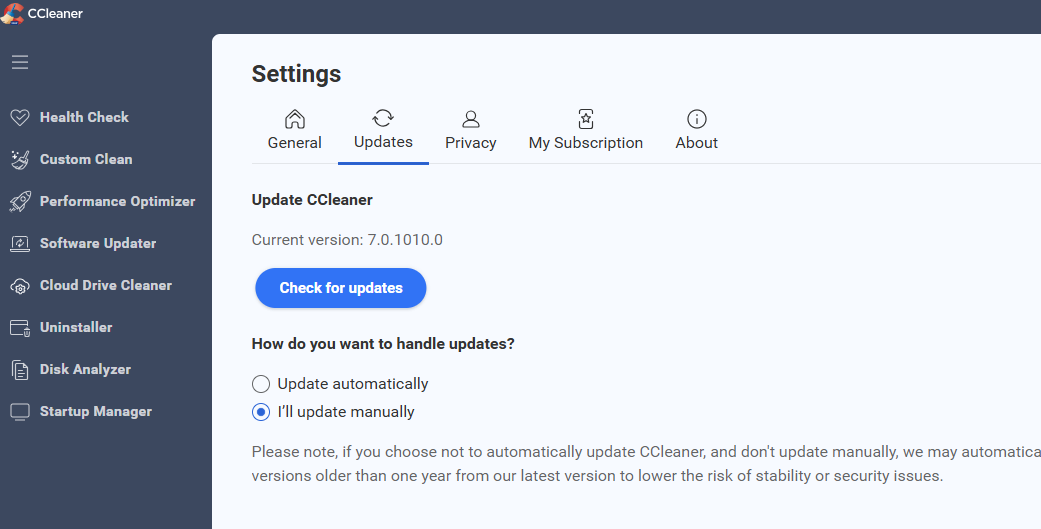This screenshot has width=1041, height=529.
Task: Select the Update automatically radio option
Action: [261, 384]
